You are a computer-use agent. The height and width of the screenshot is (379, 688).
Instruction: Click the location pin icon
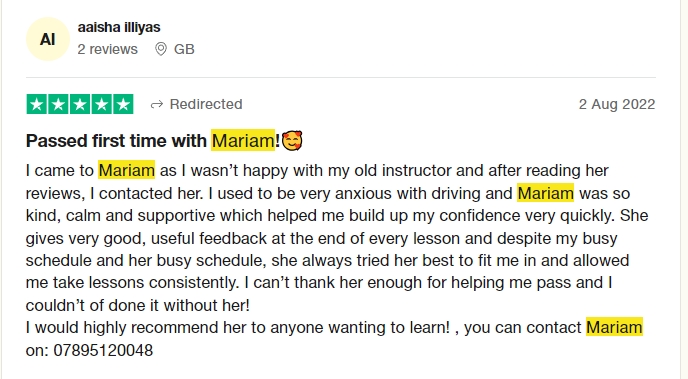(161, 49)
